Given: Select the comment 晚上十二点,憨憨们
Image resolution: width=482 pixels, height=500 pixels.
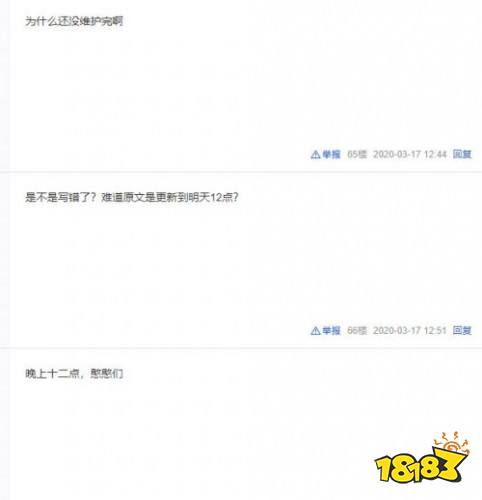Looking at the screenshot, I should 74,374.
